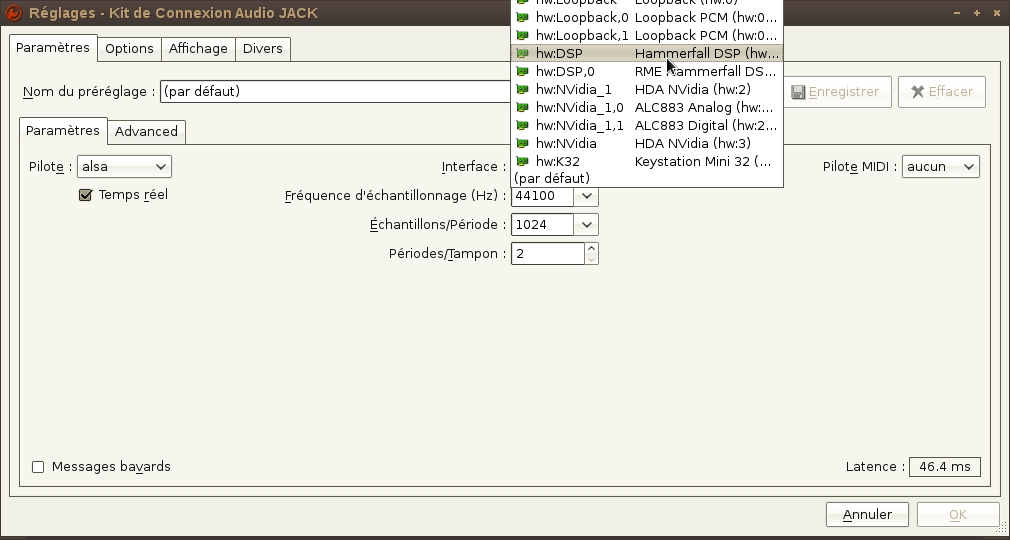Click the Effacer button

942,92
